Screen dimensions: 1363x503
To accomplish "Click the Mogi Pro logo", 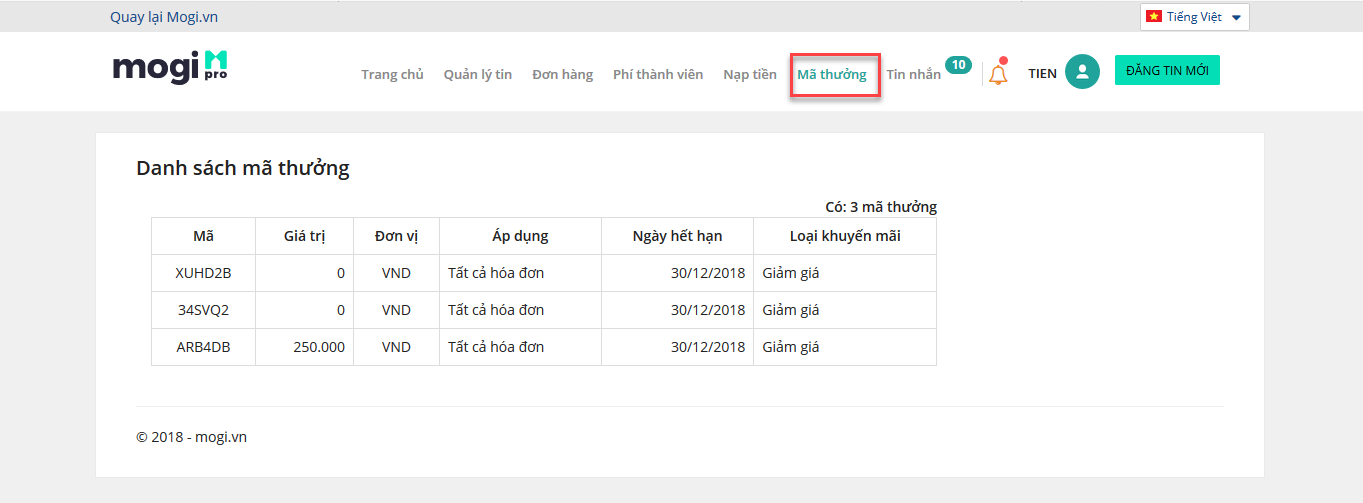I will coord(170,67).
